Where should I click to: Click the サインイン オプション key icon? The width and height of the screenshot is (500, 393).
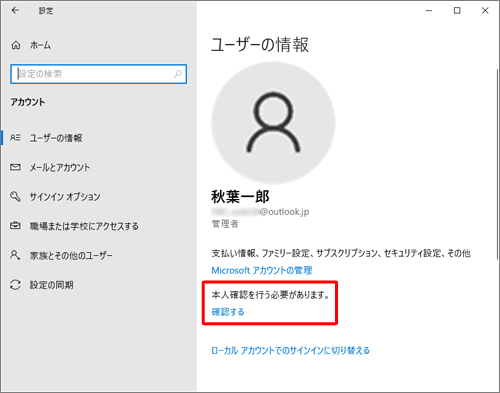click(x=15, y=196)
